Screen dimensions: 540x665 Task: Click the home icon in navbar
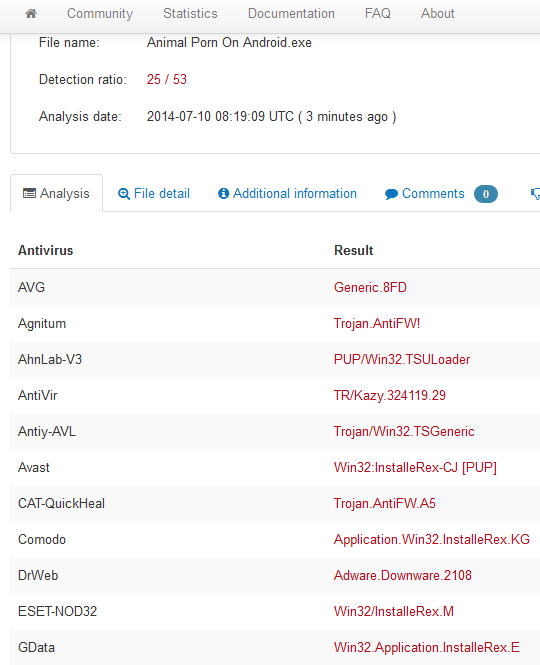coord(31,14)
